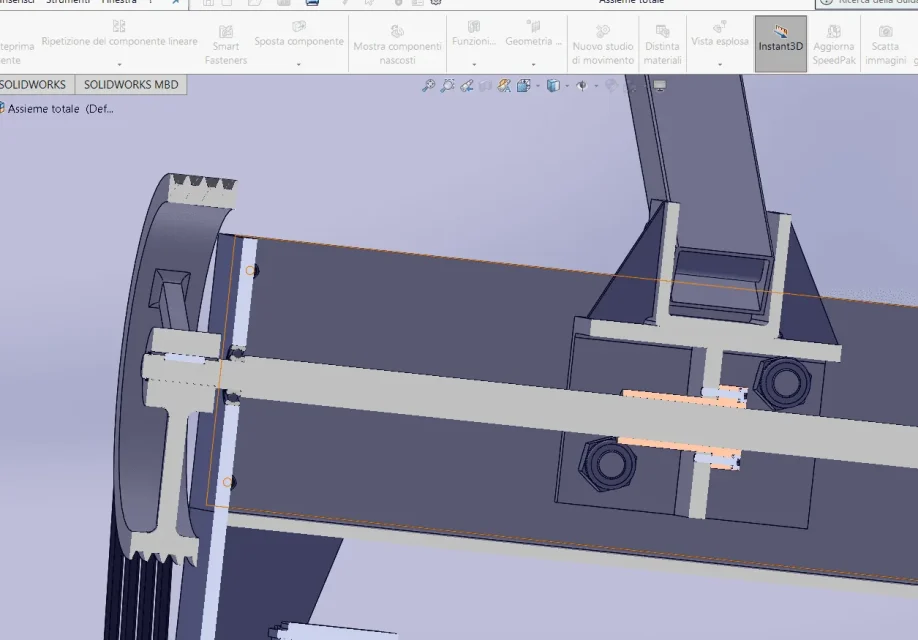Image resolution: width=918 pixels, height=640 pixels.
Task: Open View Orientation dropdown arrow
Action: pyautogui.click(x=537, y=87)
